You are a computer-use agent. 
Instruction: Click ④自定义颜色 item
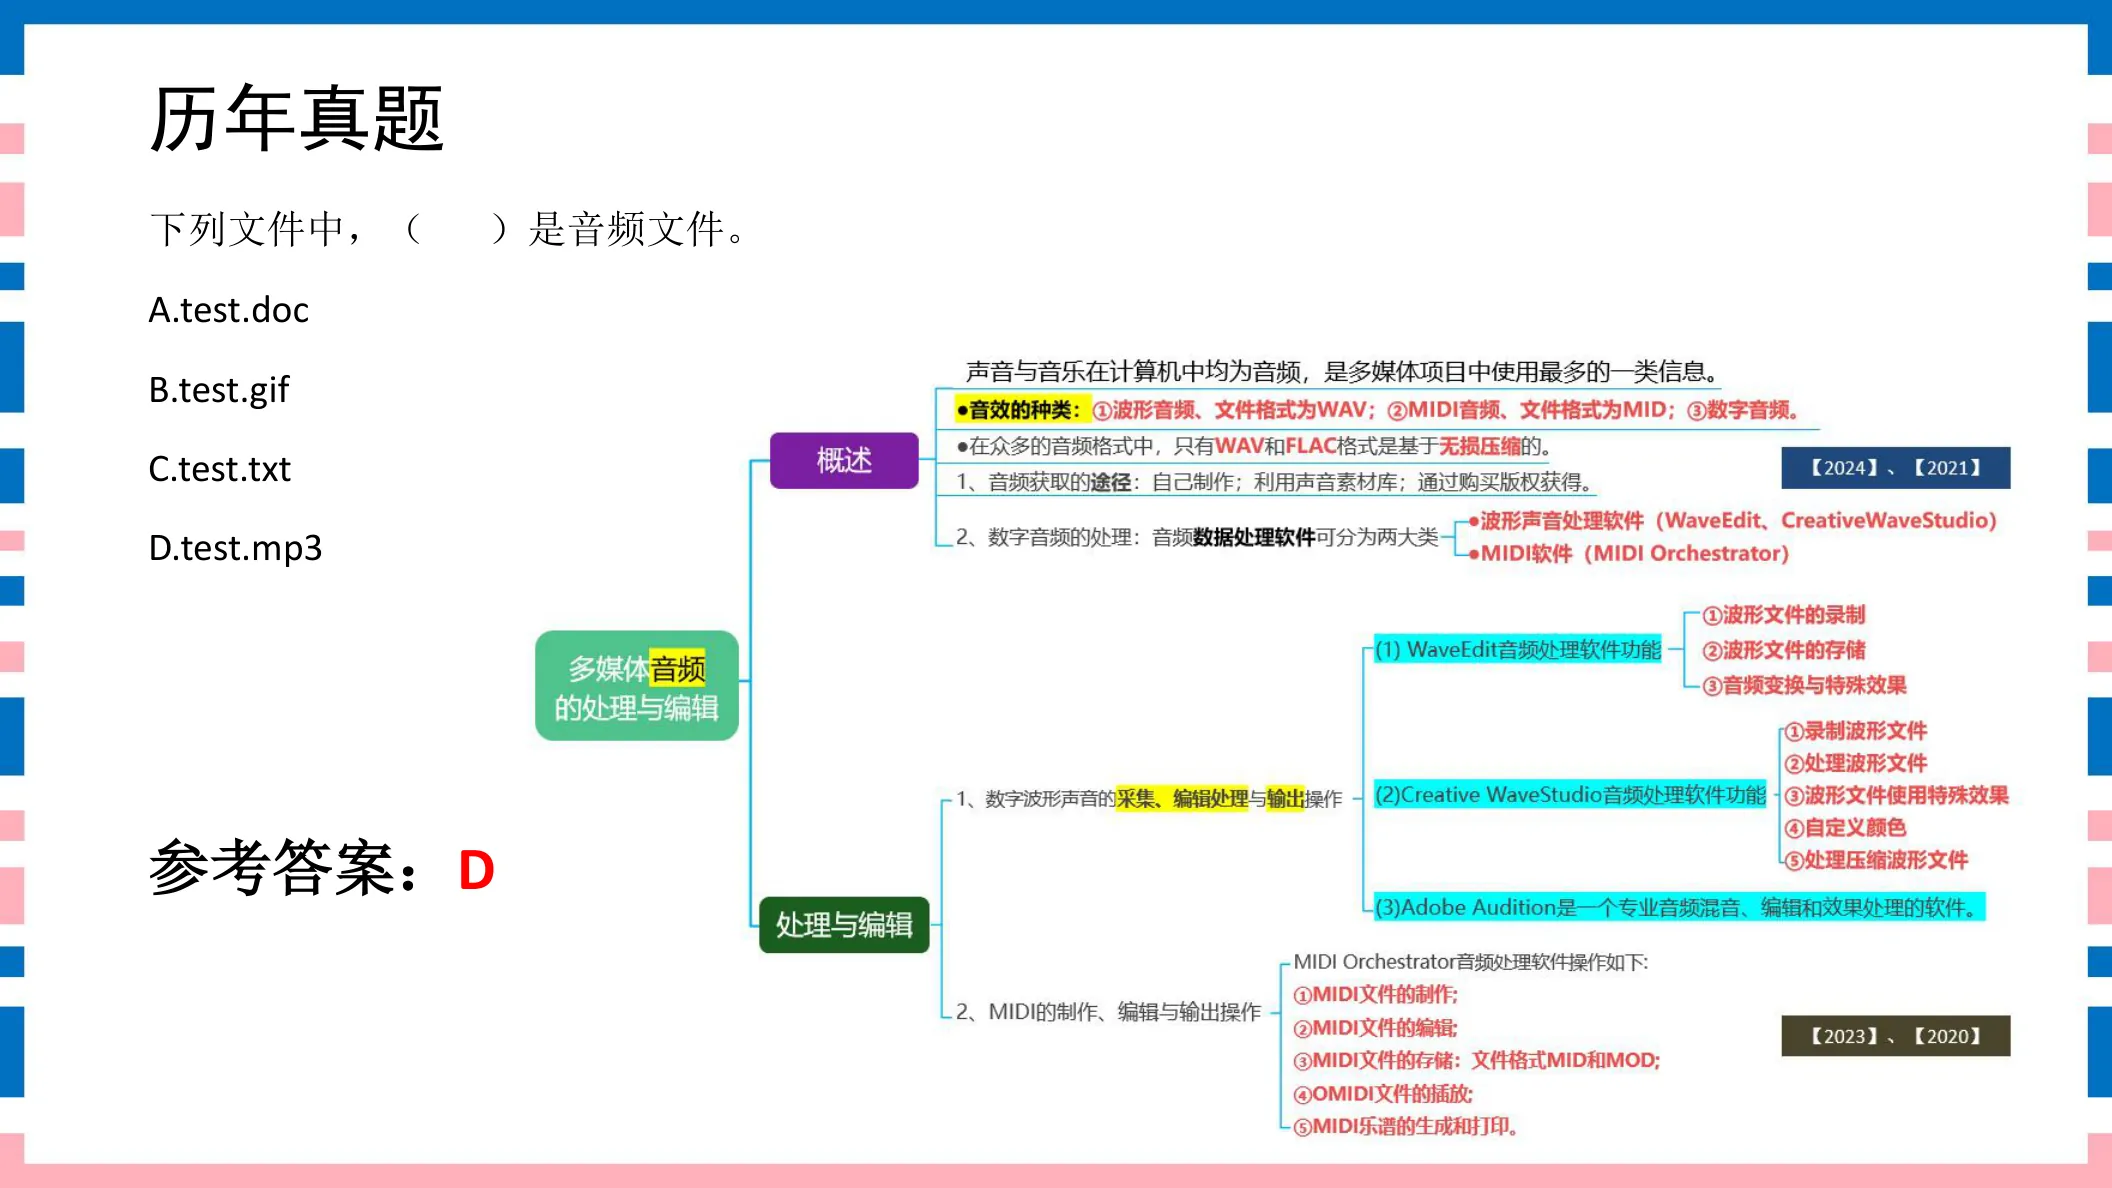(1846, 827)
